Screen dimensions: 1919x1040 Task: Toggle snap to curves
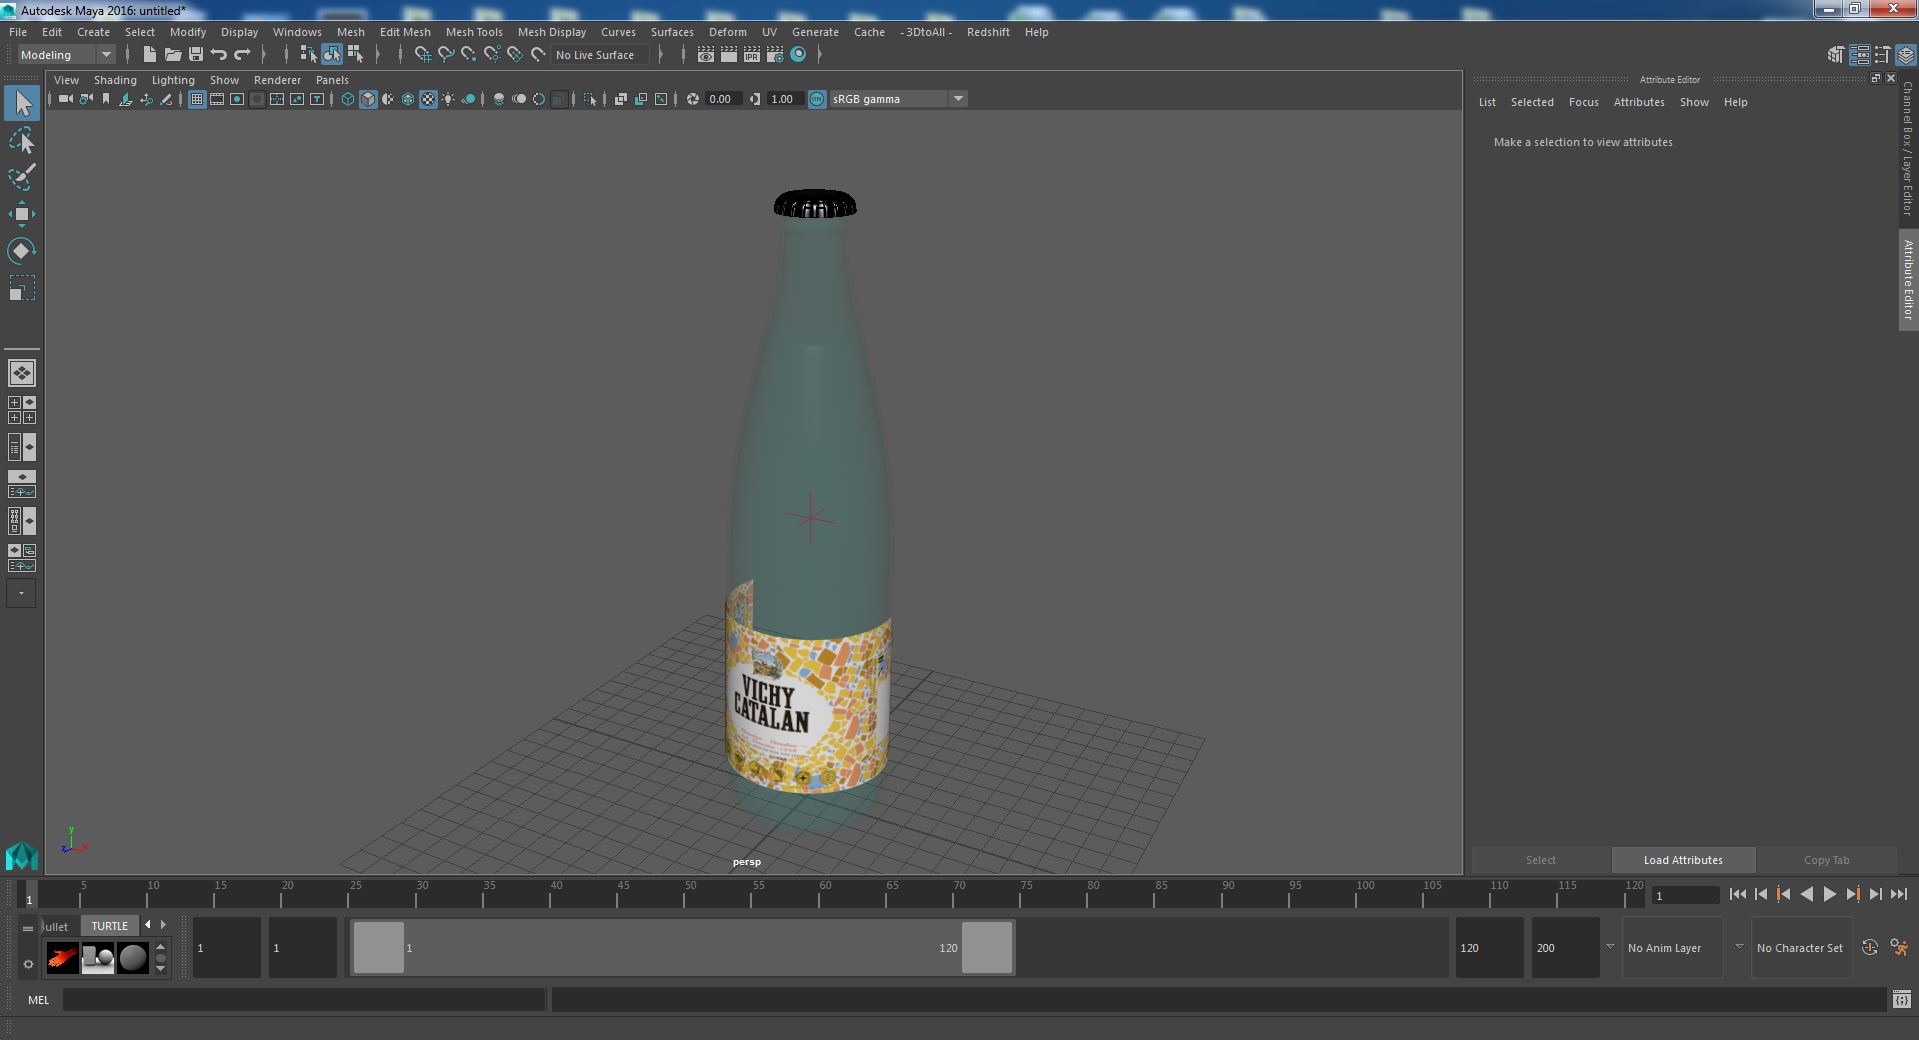[x=446, y=54]
